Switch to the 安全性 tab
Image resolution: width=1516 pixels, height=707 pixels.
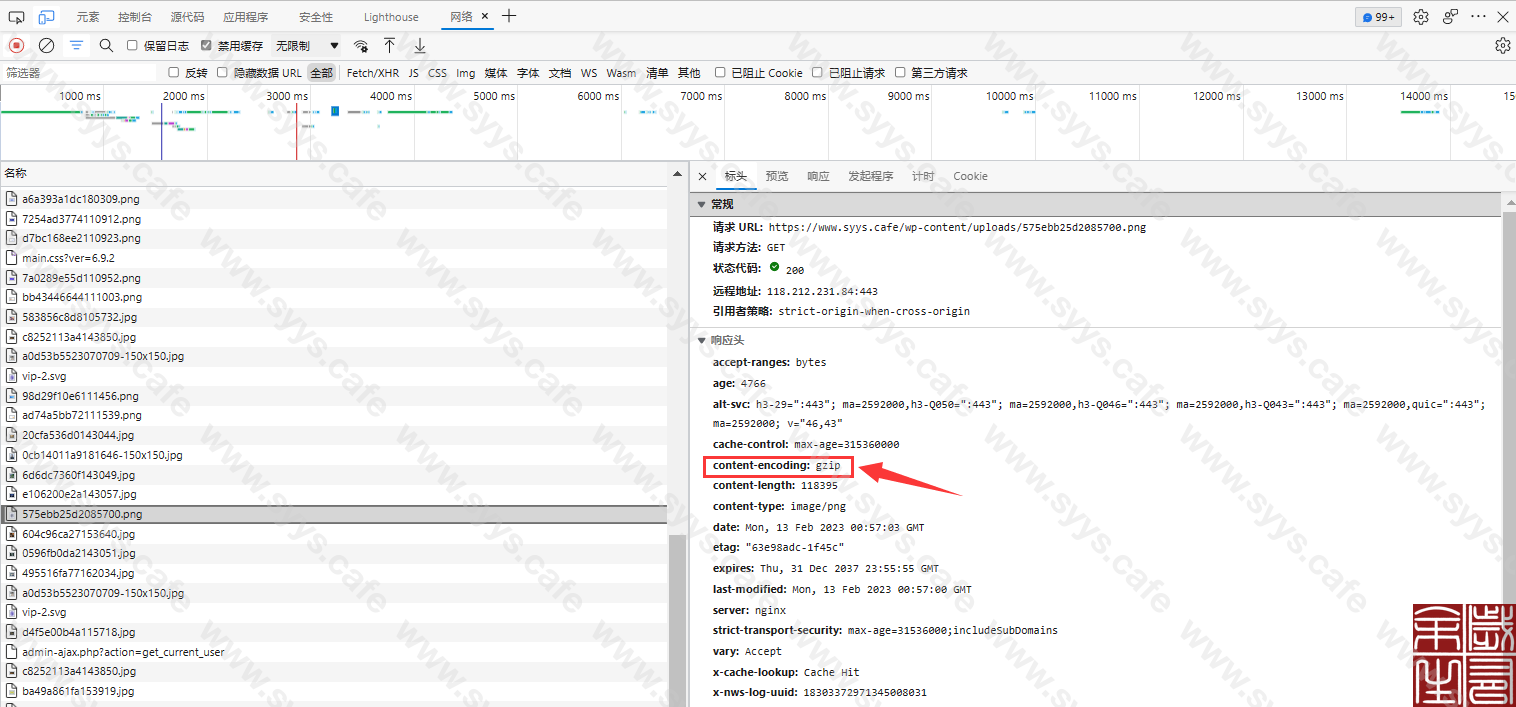(x=316, y=17)
